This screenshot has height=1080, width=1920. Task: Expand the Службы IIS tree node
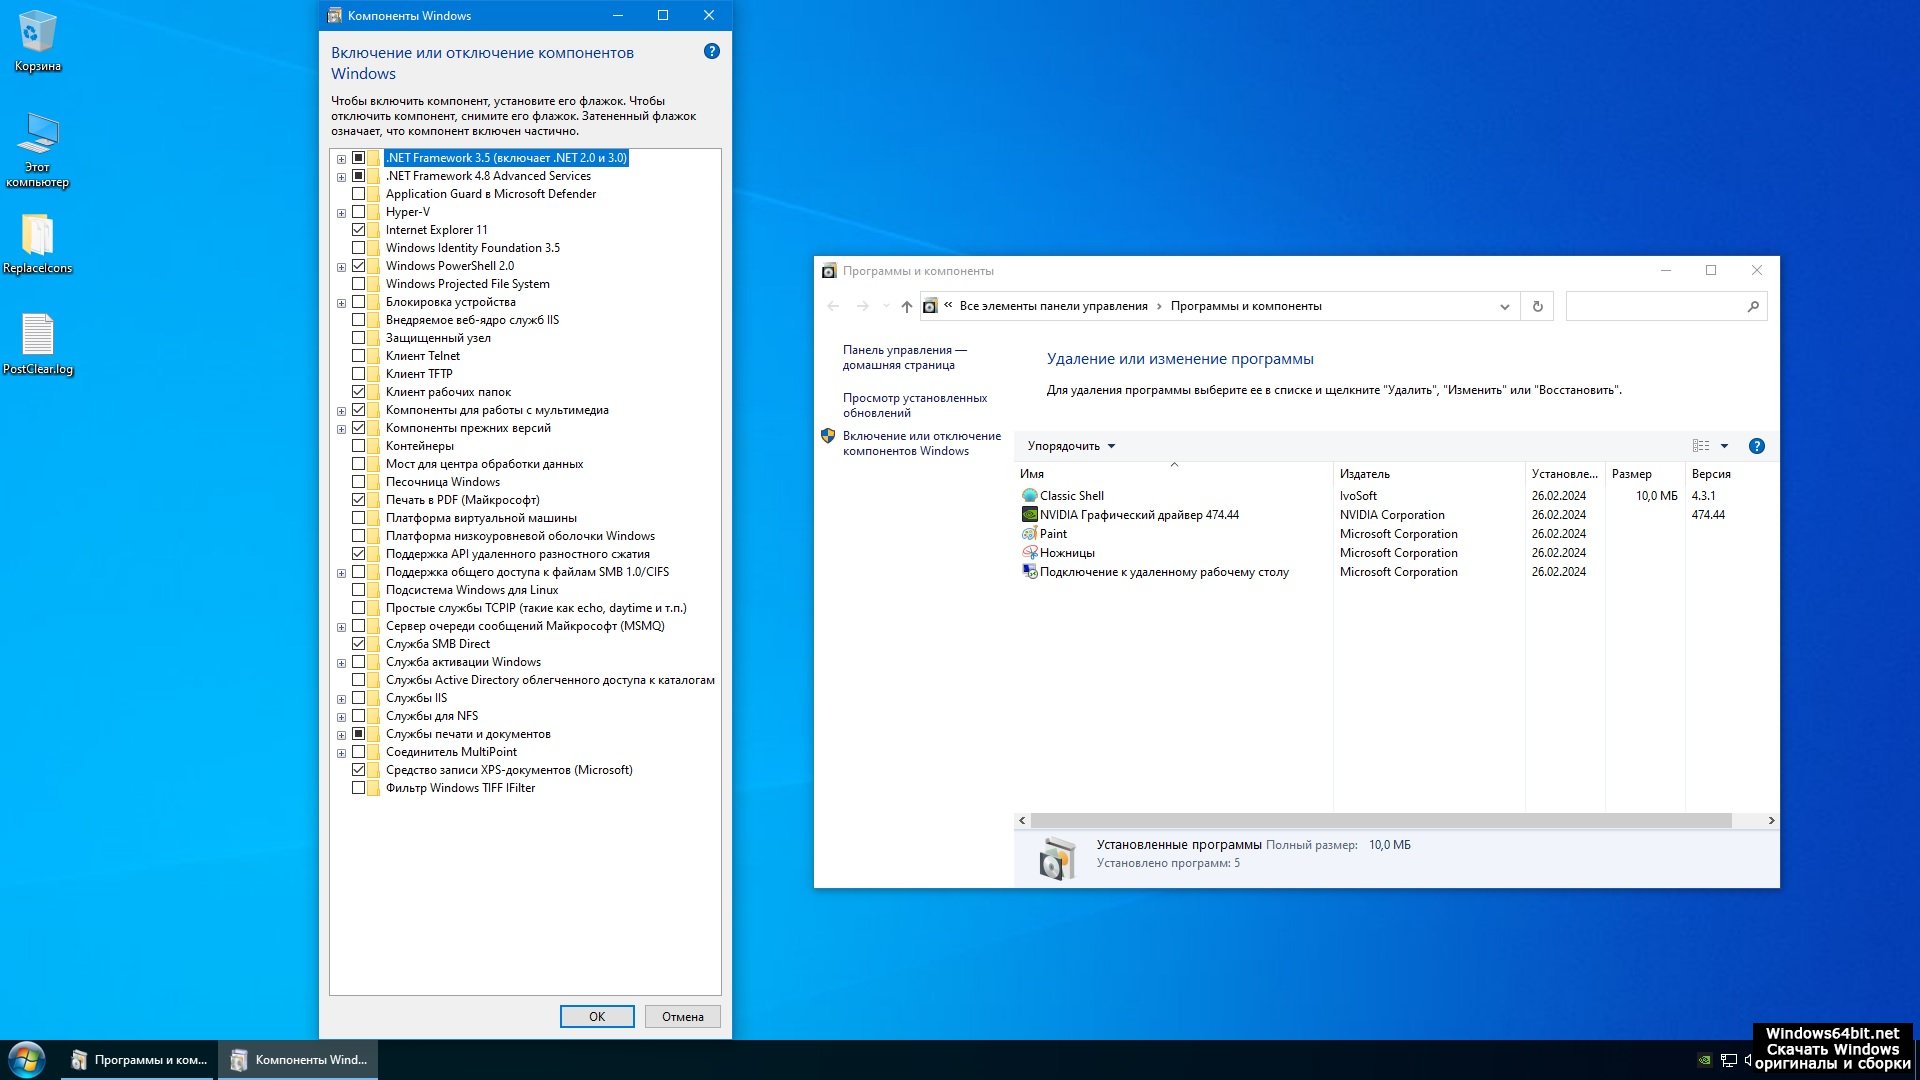[x=341, y=699]
